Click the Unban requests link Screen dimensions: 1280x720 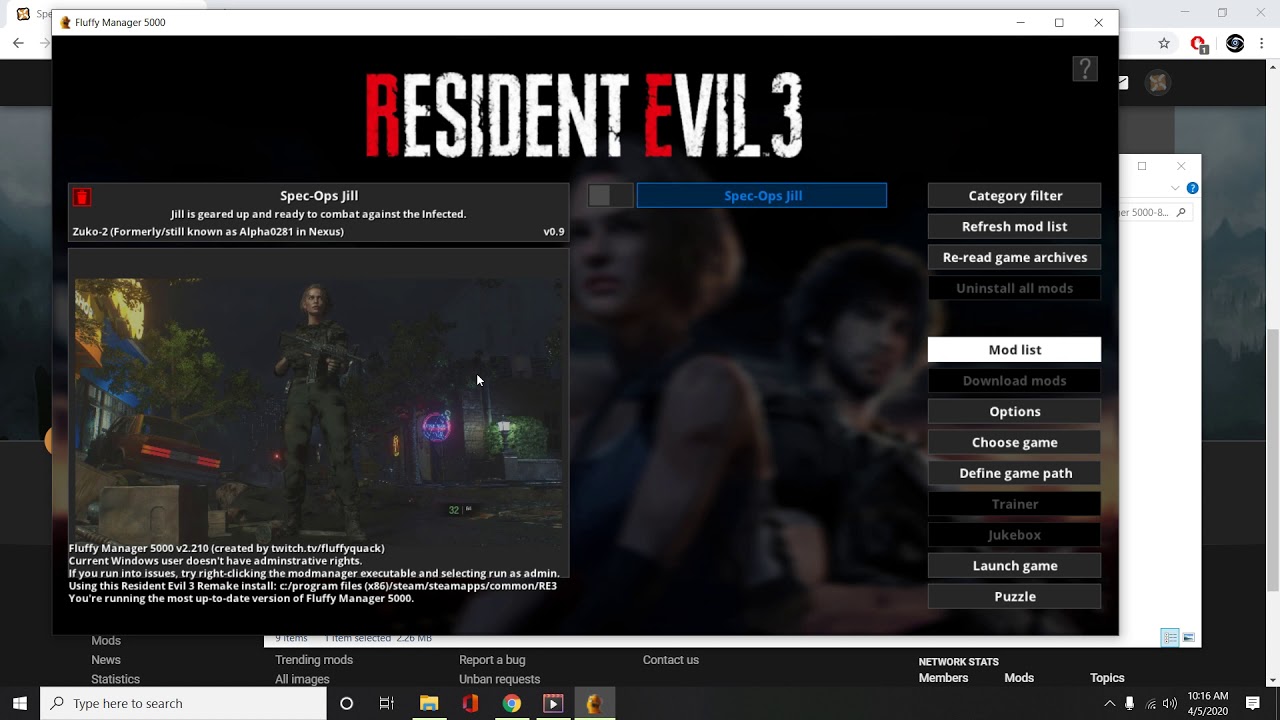(499, 679)
